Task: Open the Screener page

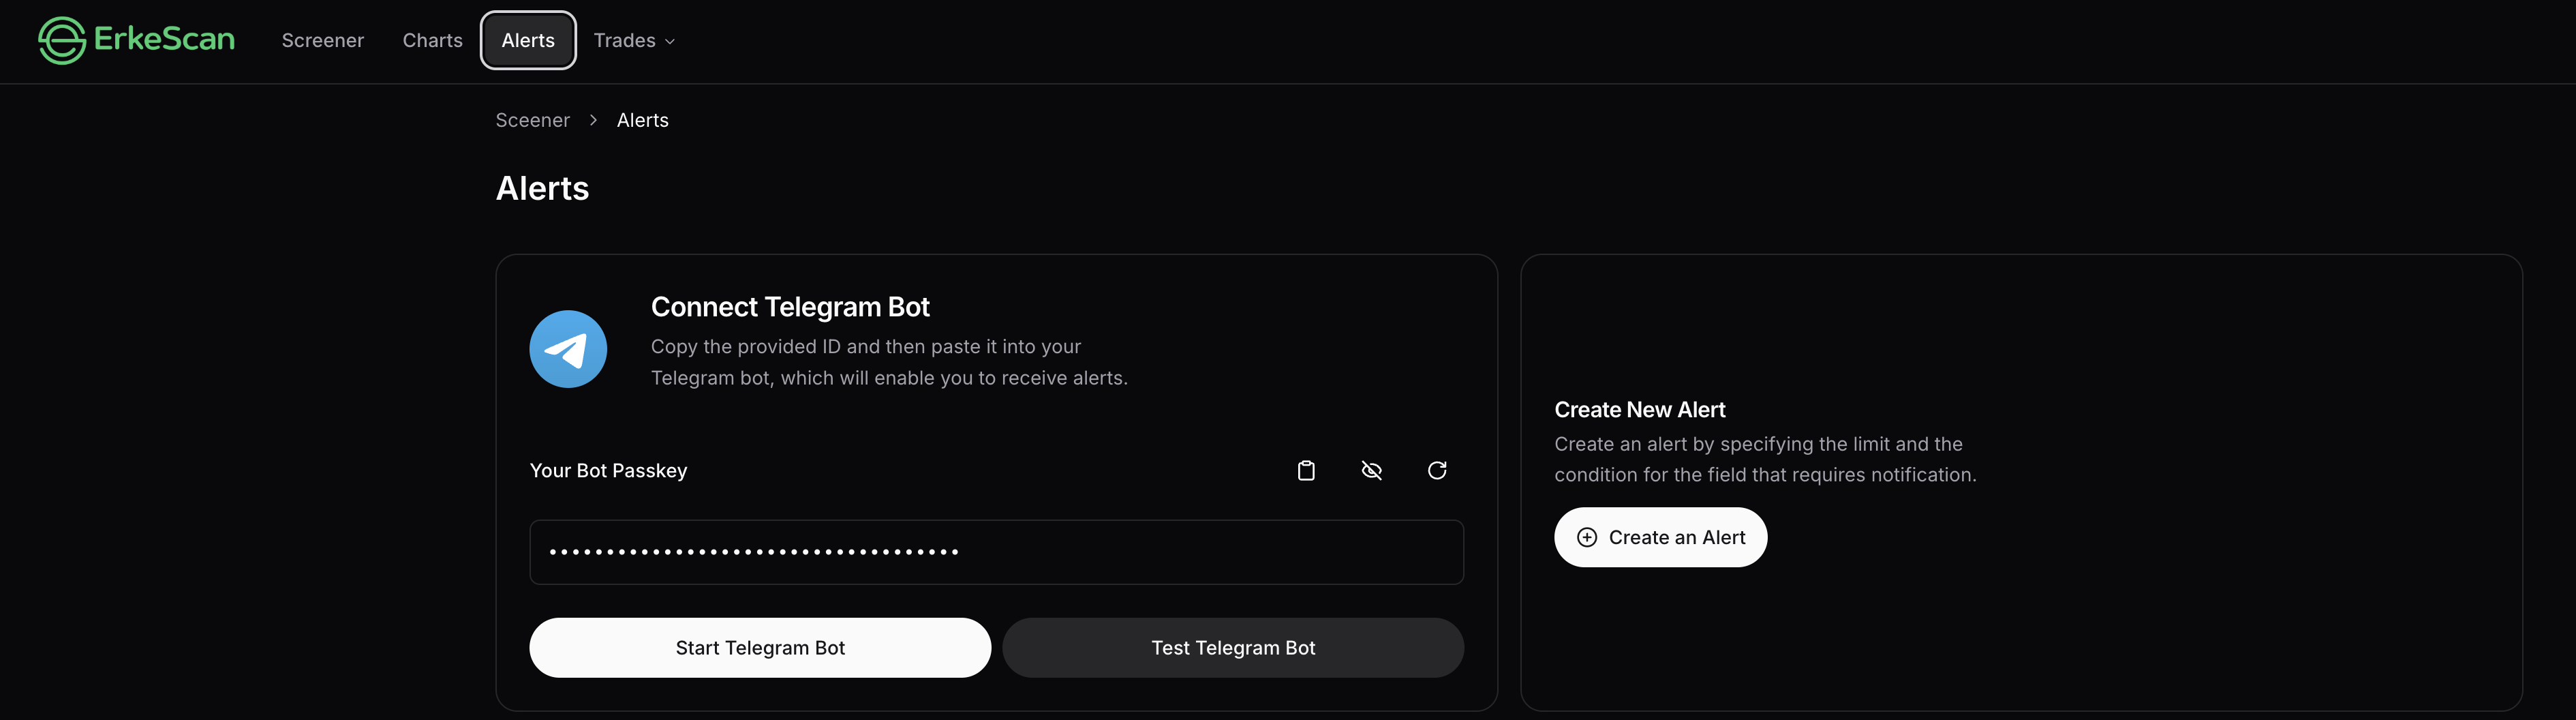Action: pos(322,41)
